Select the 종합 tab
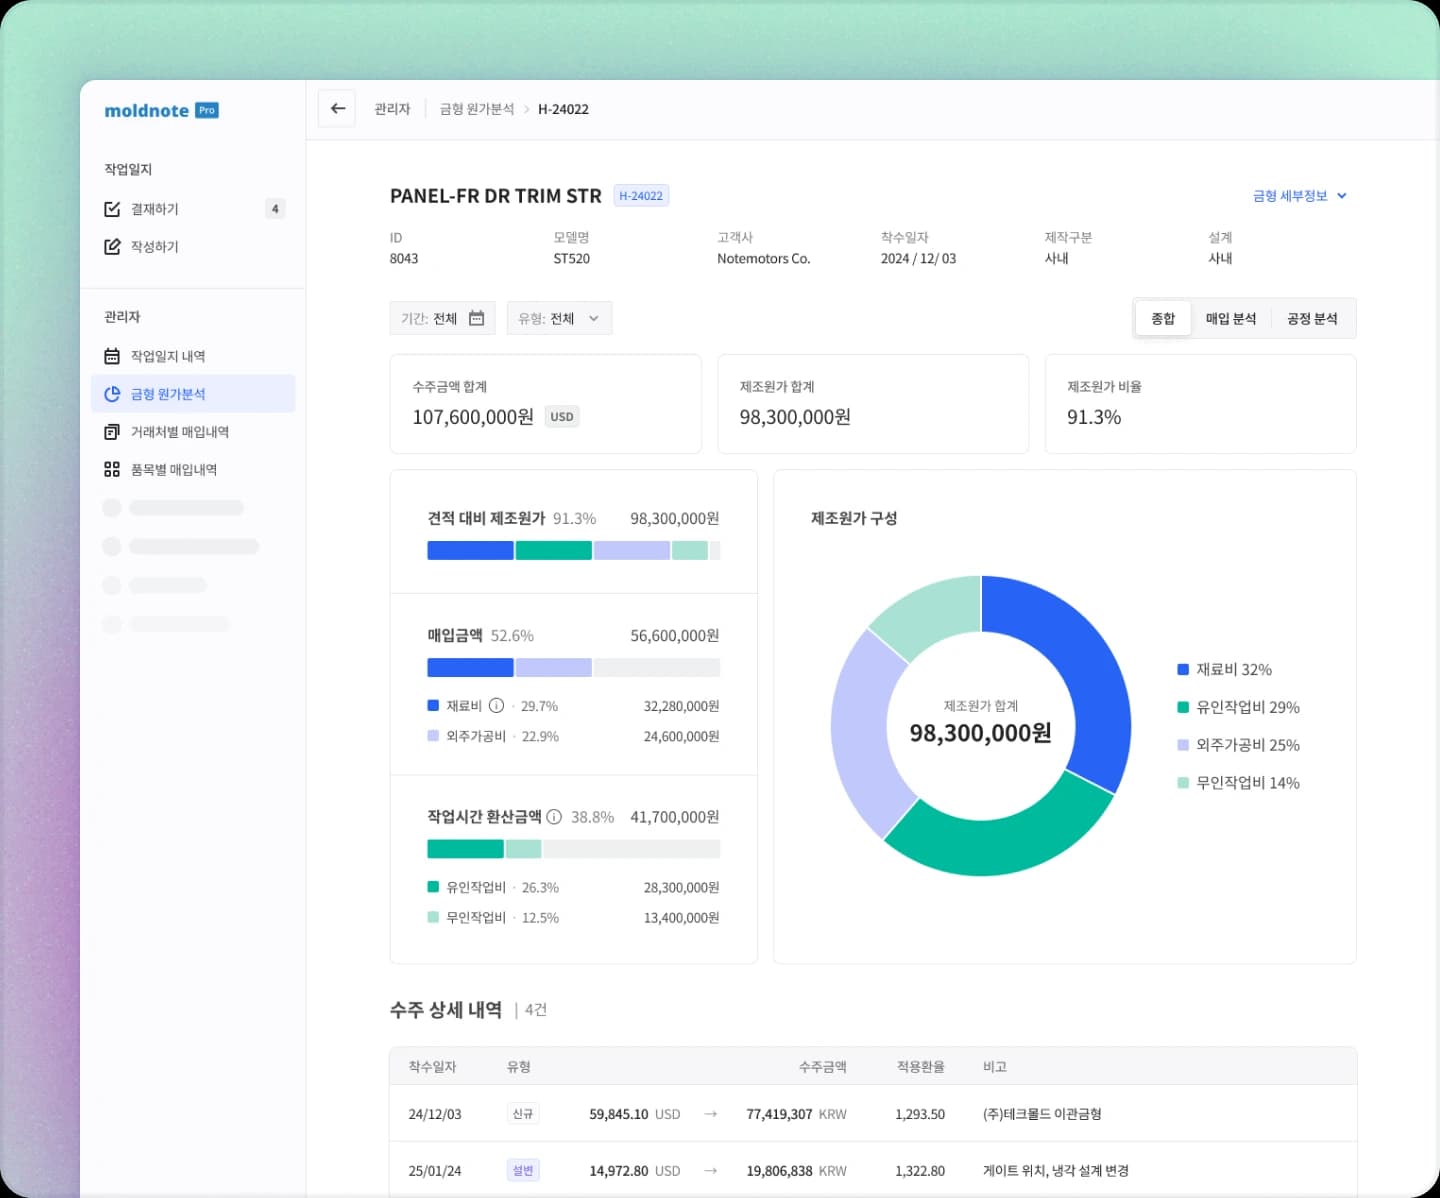The height and width of the screenshot is (1198, 1440). (x=1163, y=318)
